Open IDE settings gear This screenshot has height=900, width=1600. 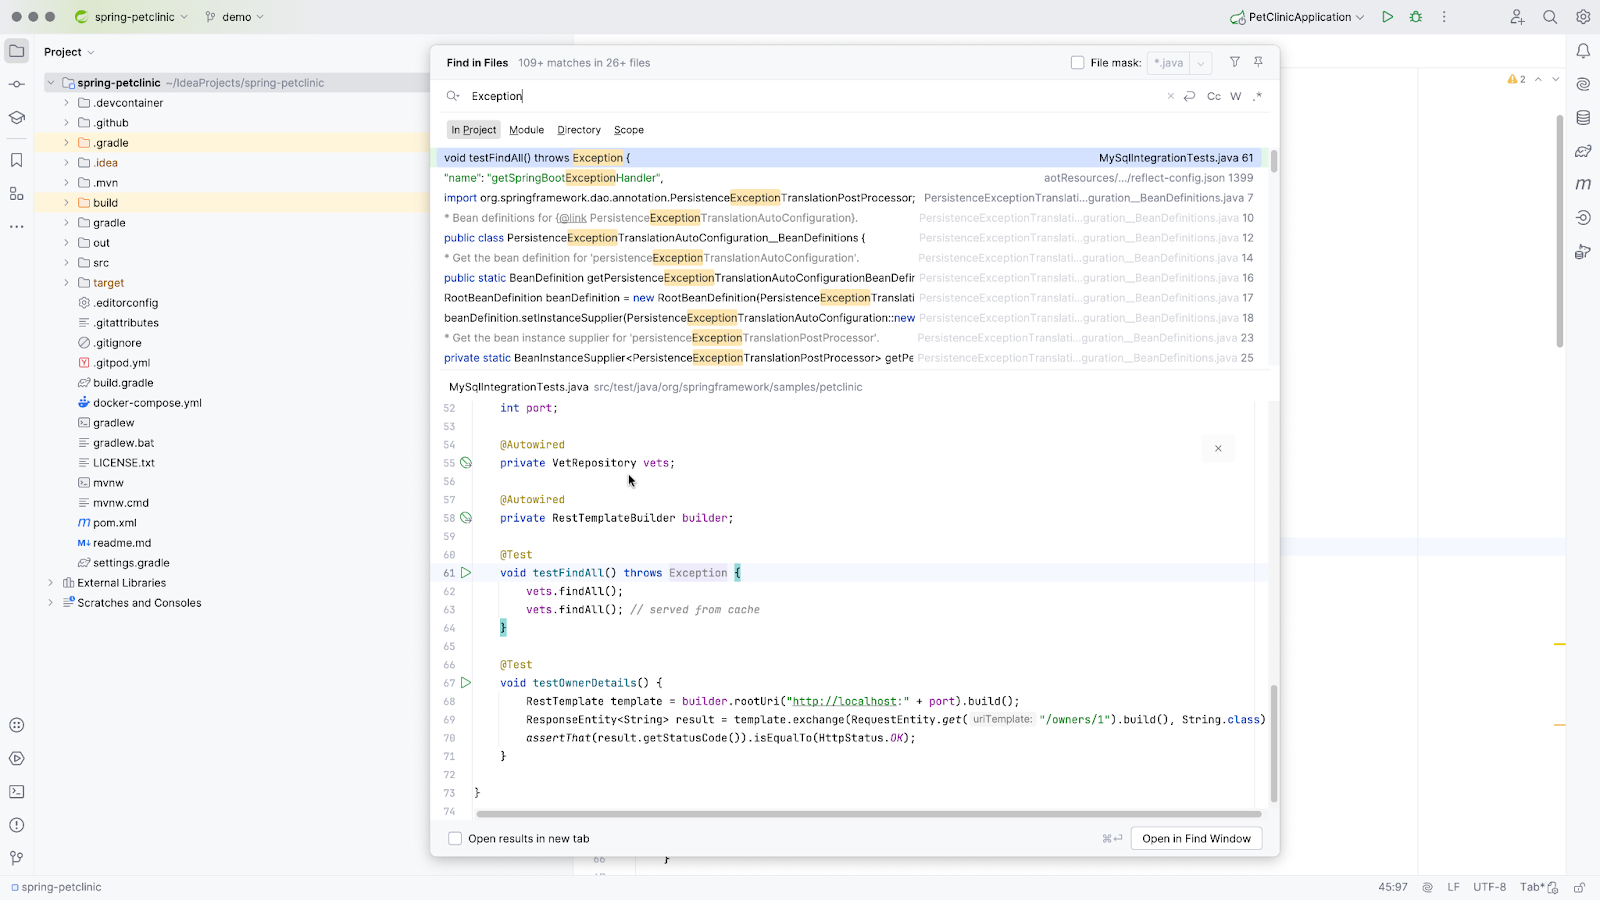[1583, 17]
